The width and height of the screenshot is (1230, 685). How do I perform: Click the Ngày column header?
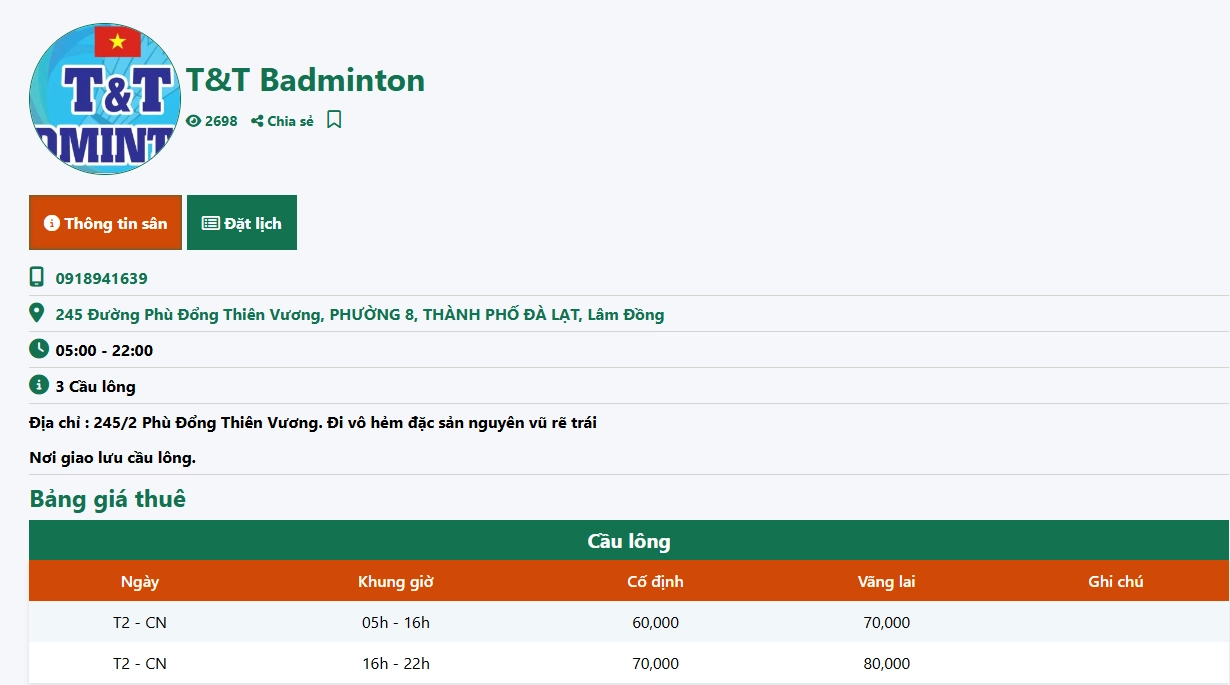(x=140, y=581)
